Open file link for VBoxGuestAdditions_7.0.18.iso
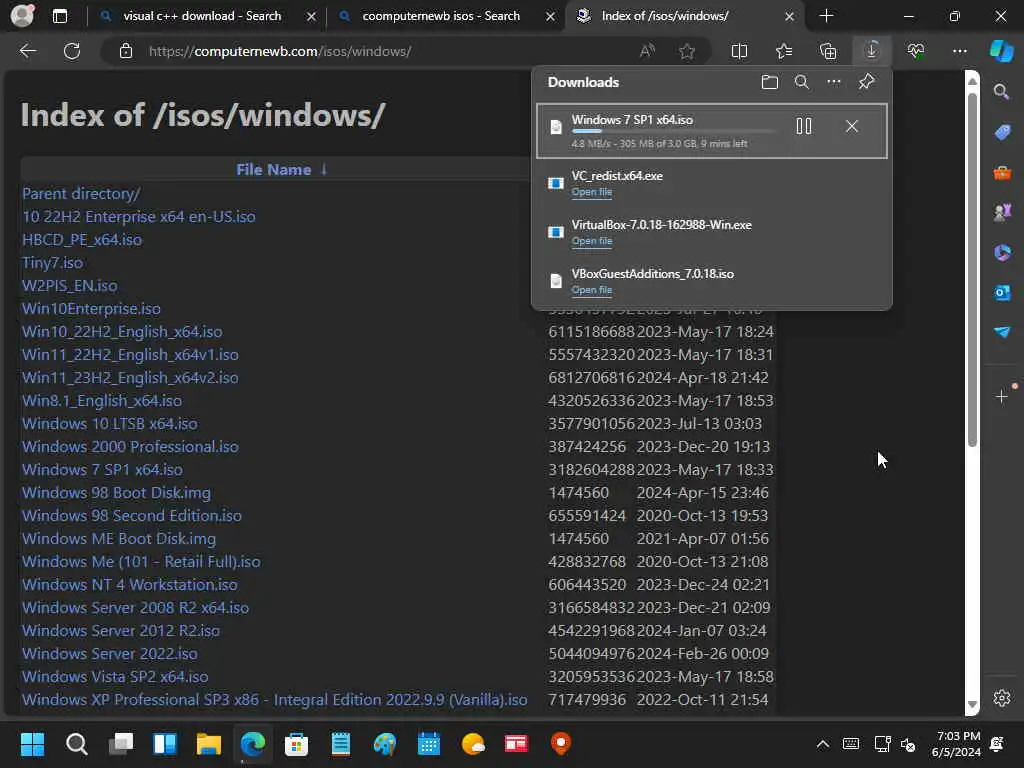Viewport: 1024px width, 768px height. coord(592,290)
